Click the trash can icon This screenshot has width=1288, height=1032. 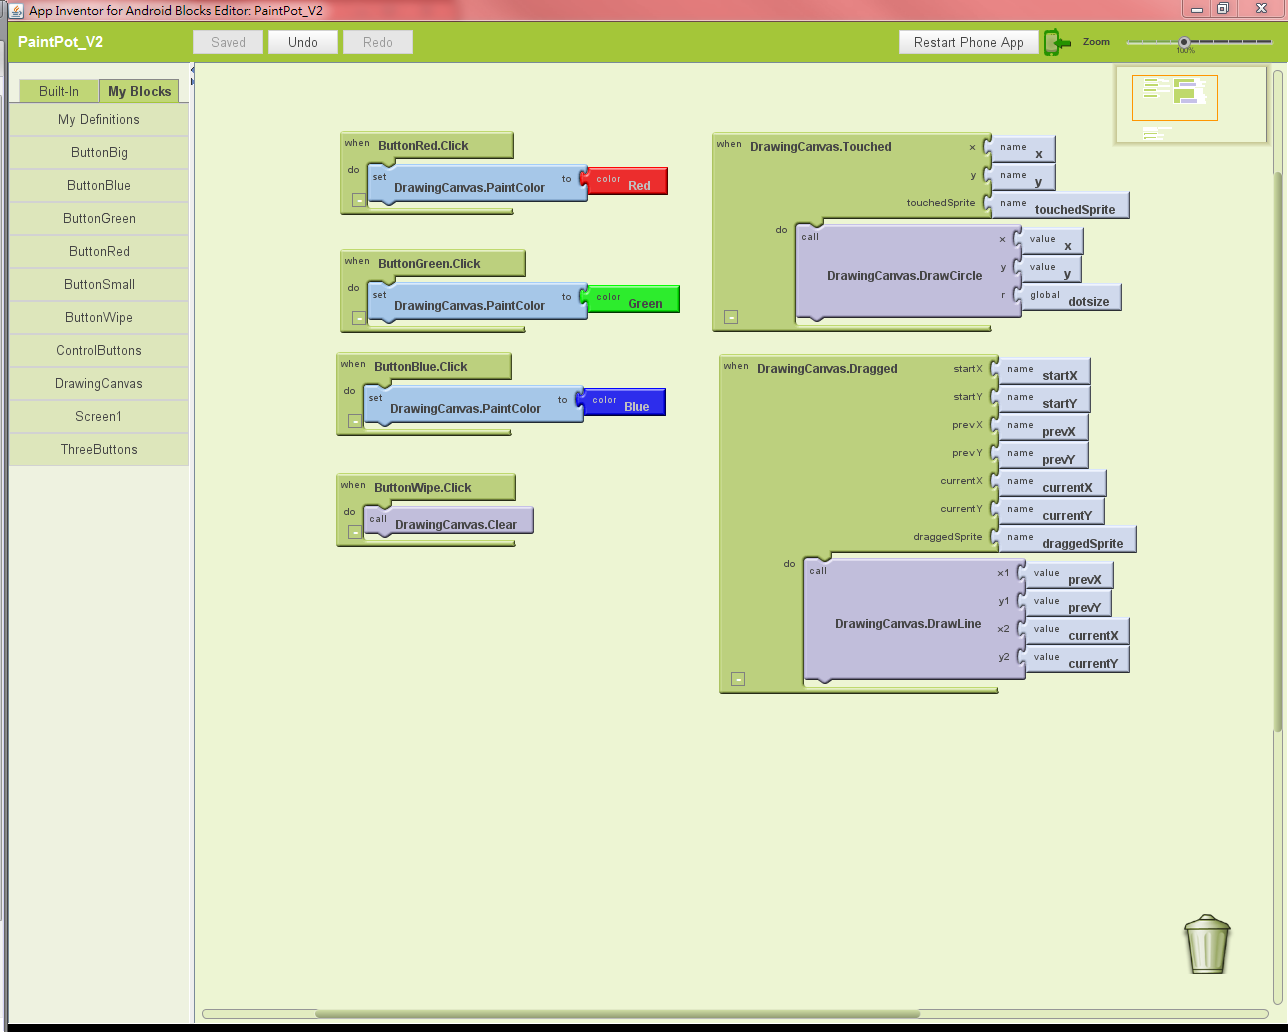(x=1207, y=944)
